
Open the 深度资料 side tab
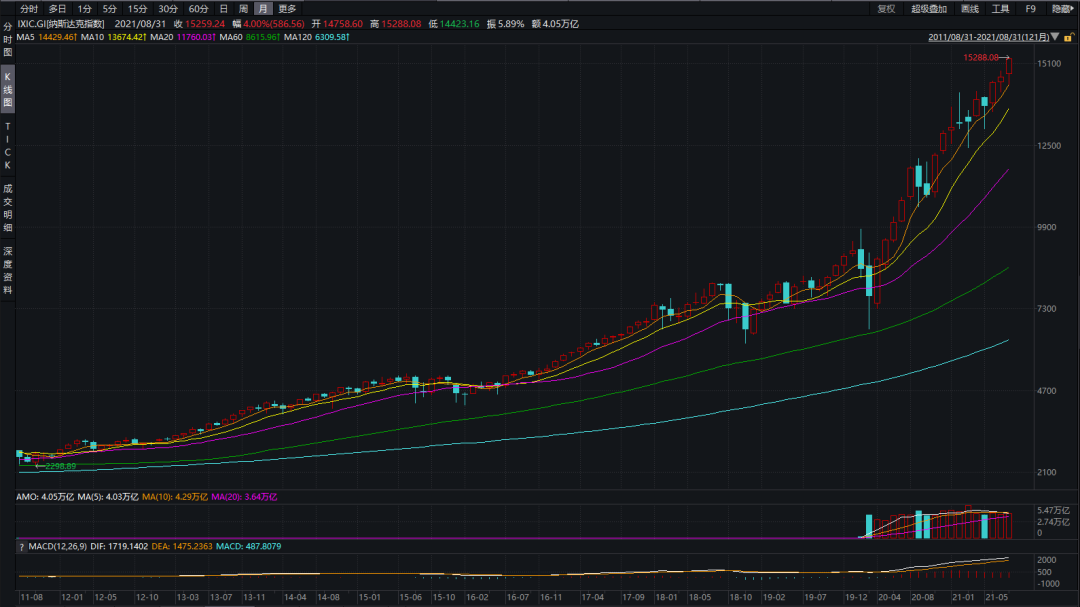coord(8,271)
